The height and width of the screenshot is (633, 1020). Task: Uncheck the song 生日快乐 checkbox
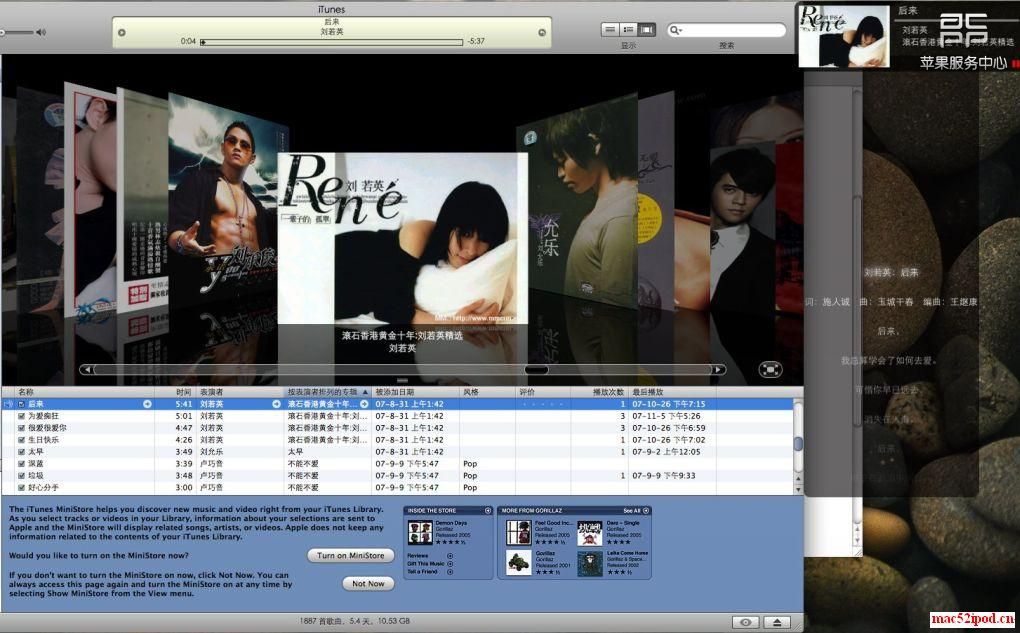[21, 440]
